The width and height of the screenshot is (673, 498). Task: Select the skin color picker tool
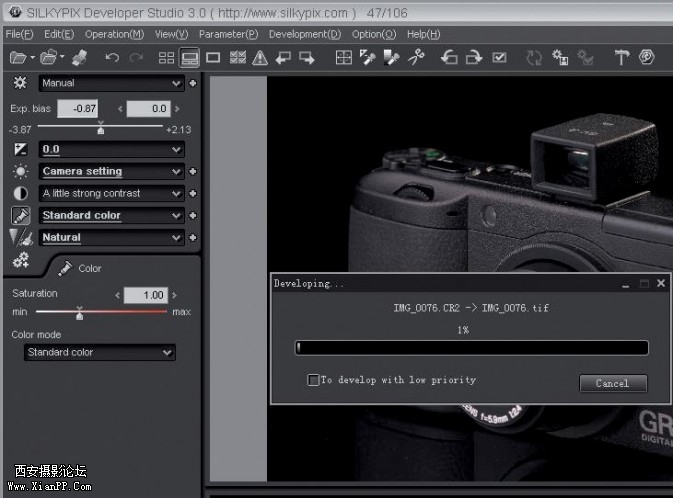(391, 58)
